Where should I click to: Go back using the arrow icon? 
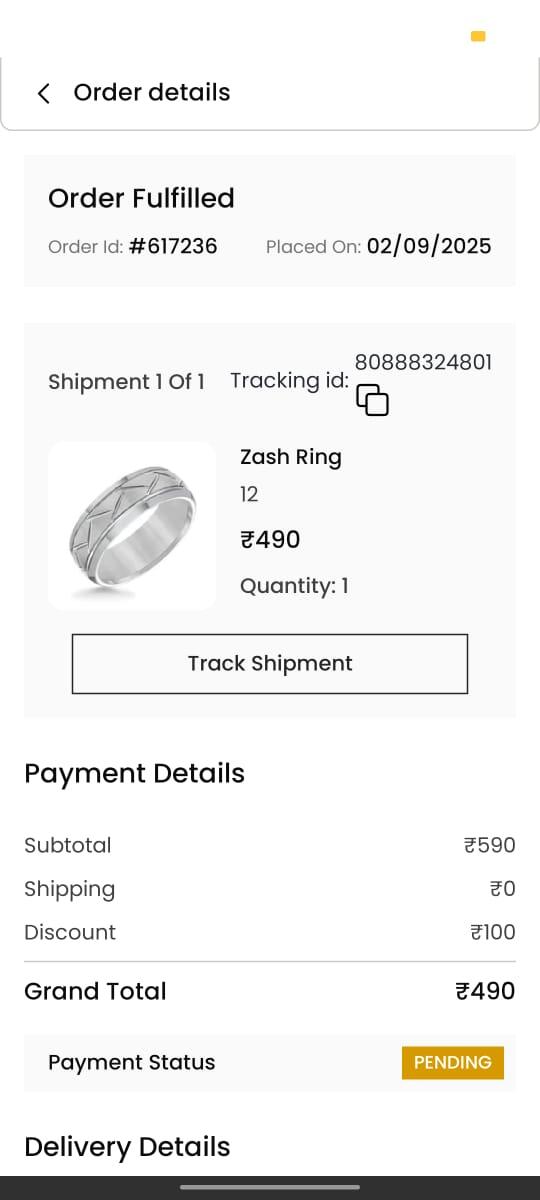pos(43,93)
